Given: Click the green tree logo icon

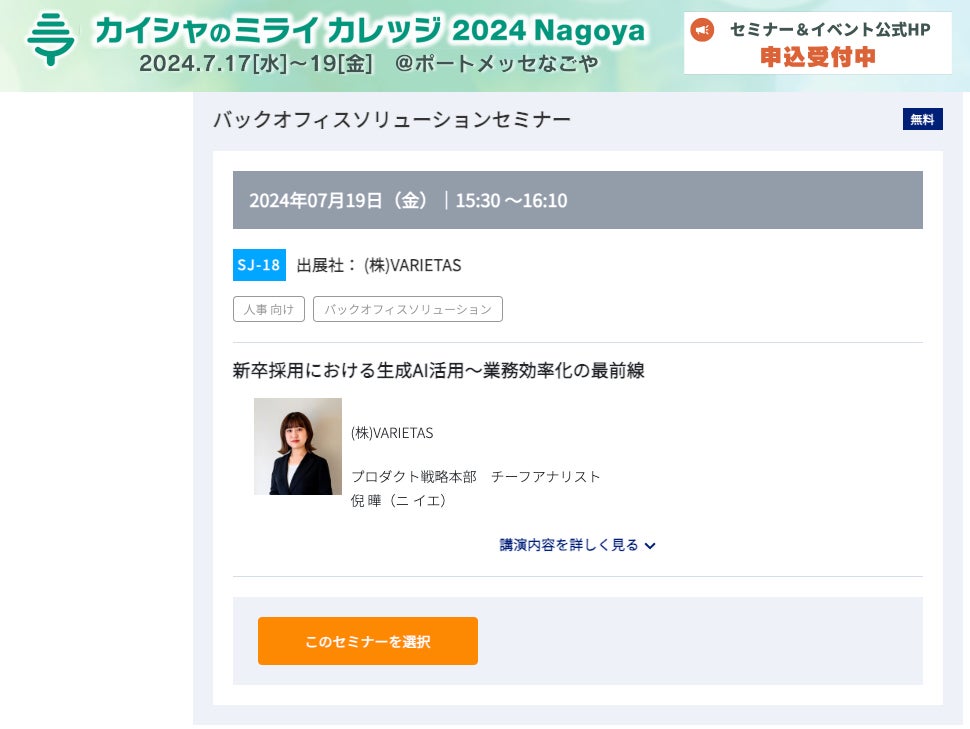Looking at the screenshot, I should 51,39.
